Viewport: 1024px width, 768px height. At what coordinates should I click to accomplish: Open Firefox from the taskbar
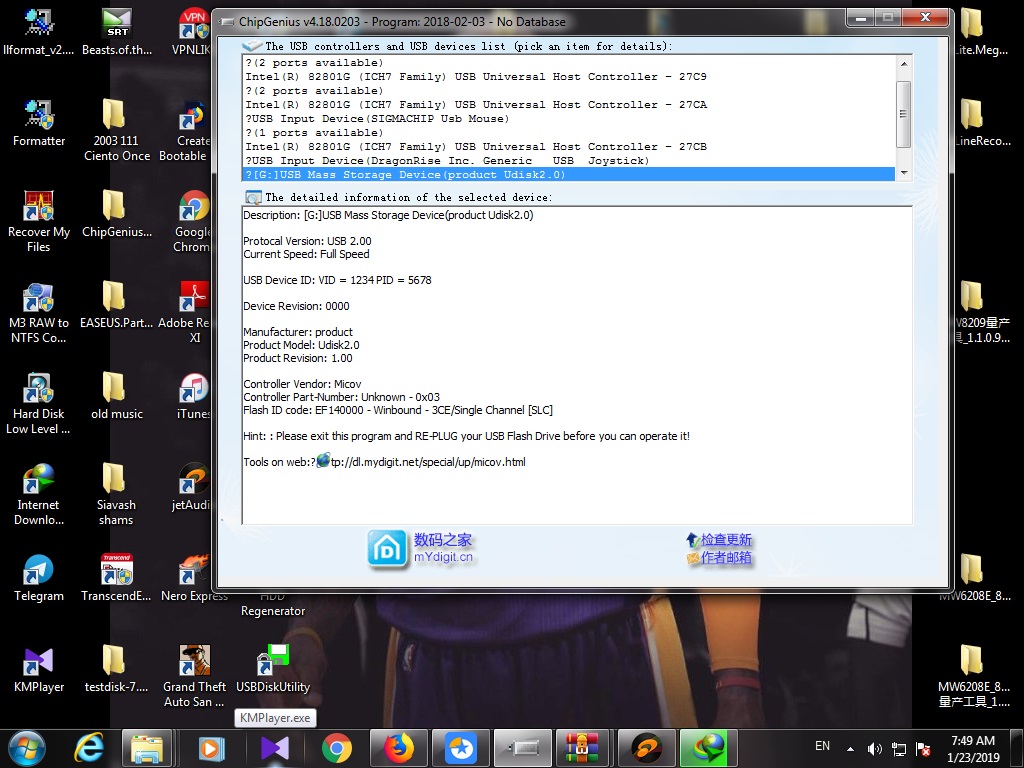tap(398, 748)
